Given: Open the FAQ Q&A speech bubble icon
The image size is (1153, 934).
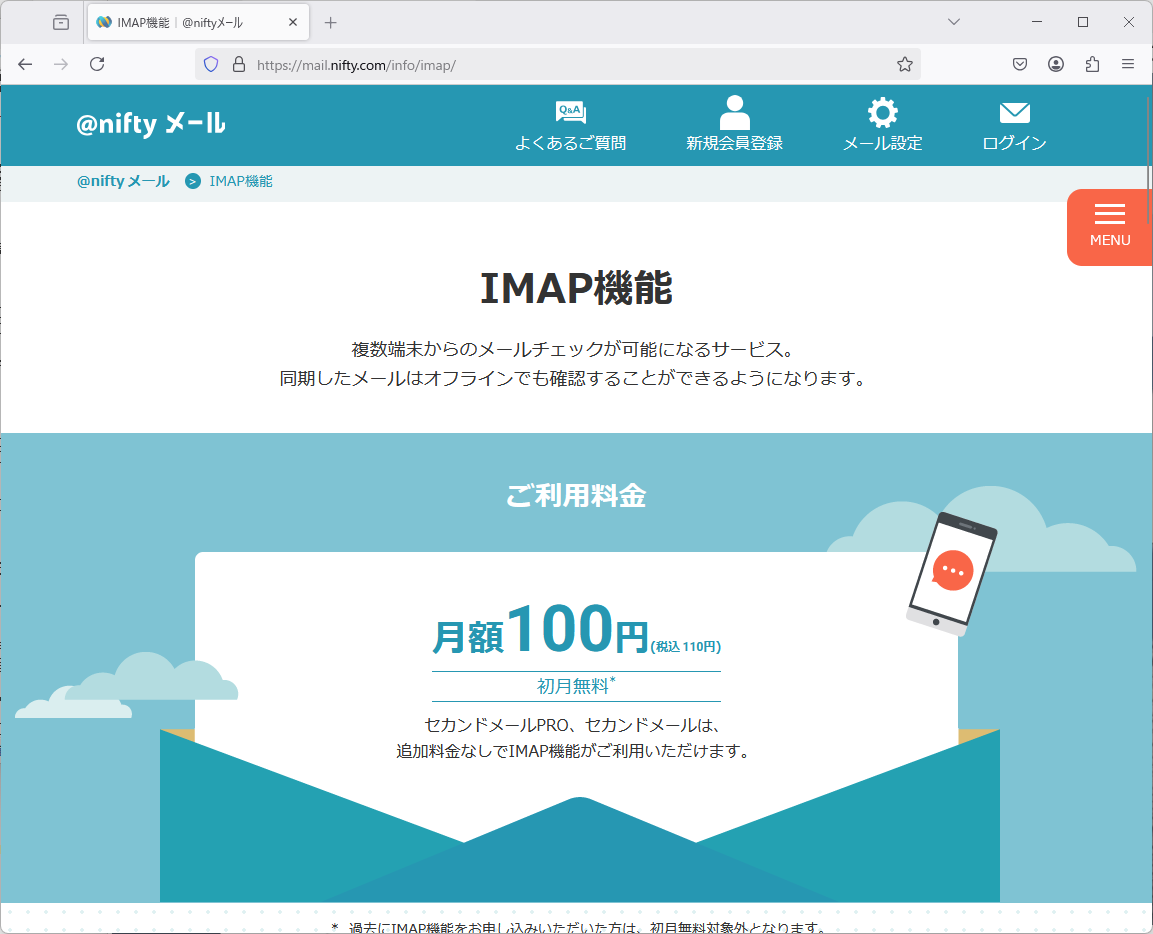Looking at the screenshot, I should (x=570, y=112).
